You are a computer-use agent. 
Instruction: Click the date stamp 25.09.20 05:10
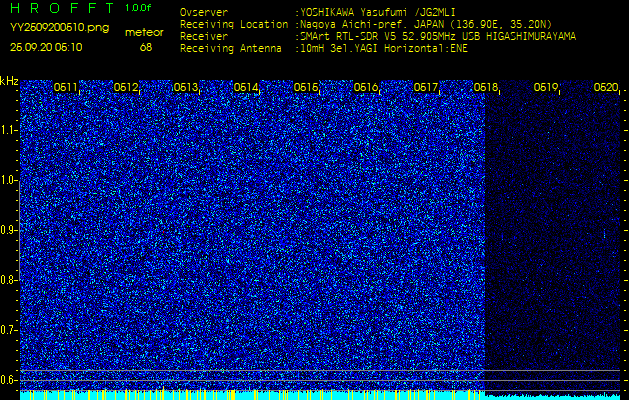(46, 47)
